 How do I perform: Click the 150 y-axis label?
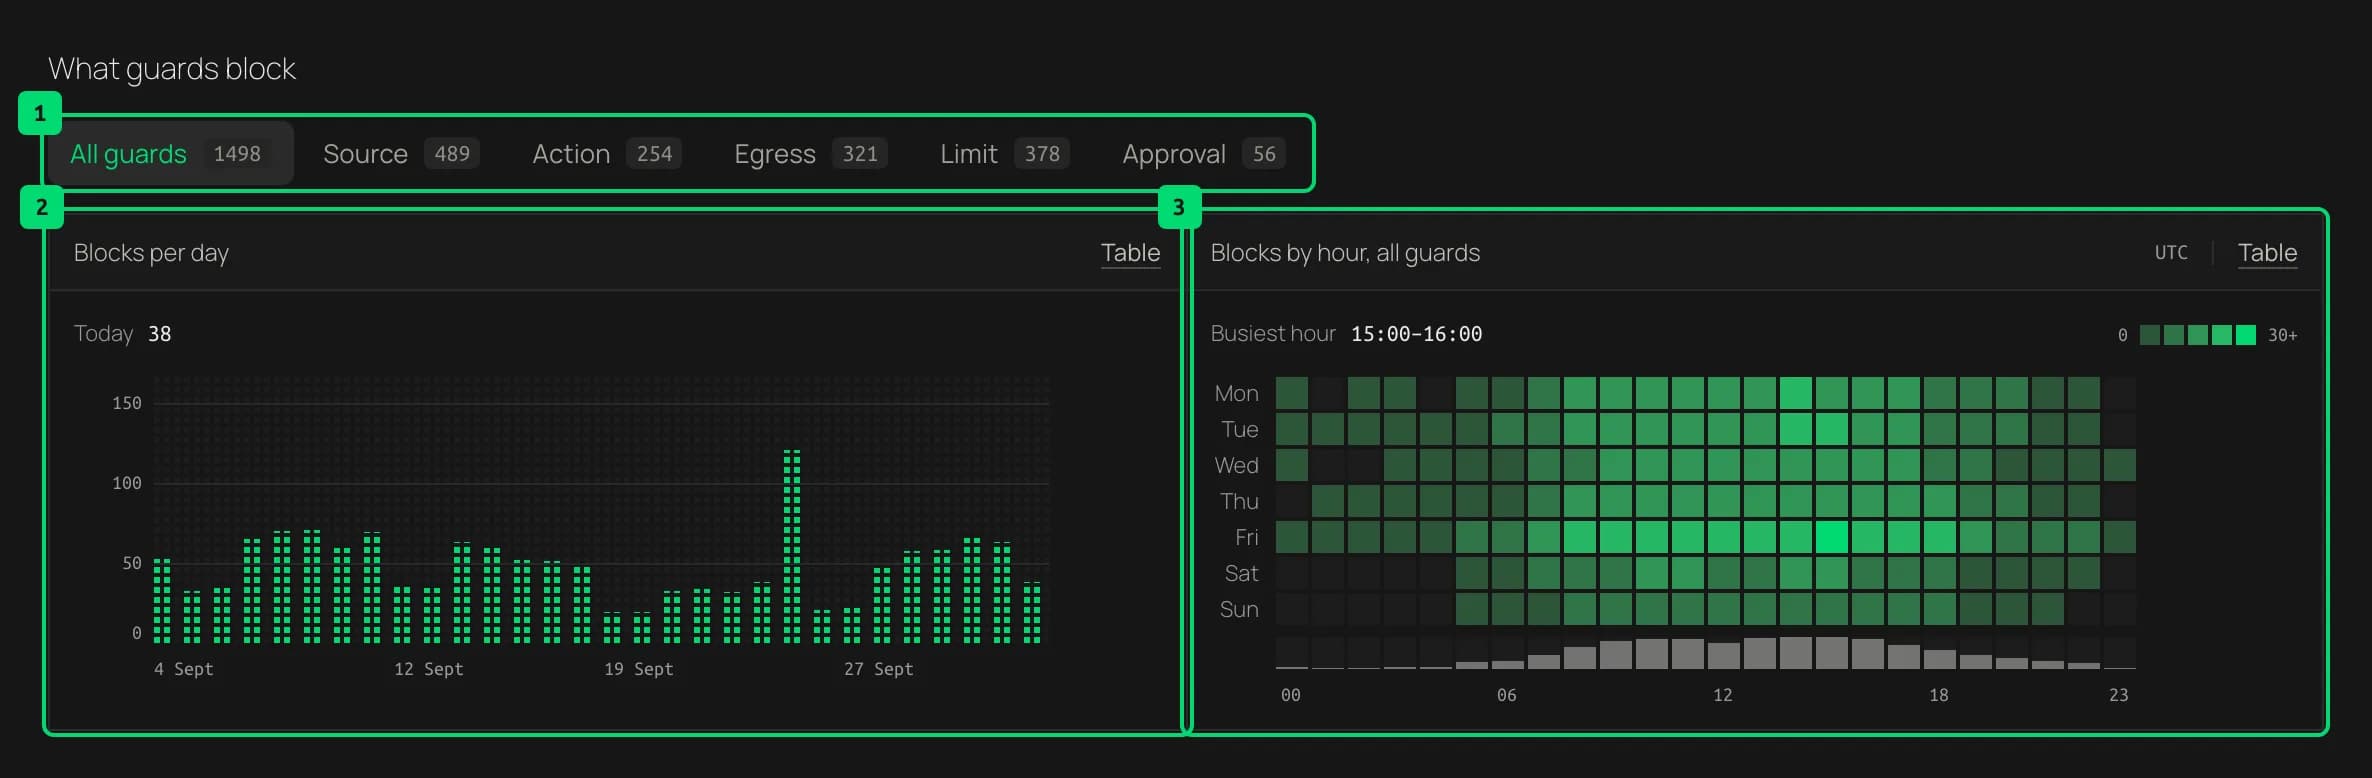pyautogui.click(x=127, y=403)
